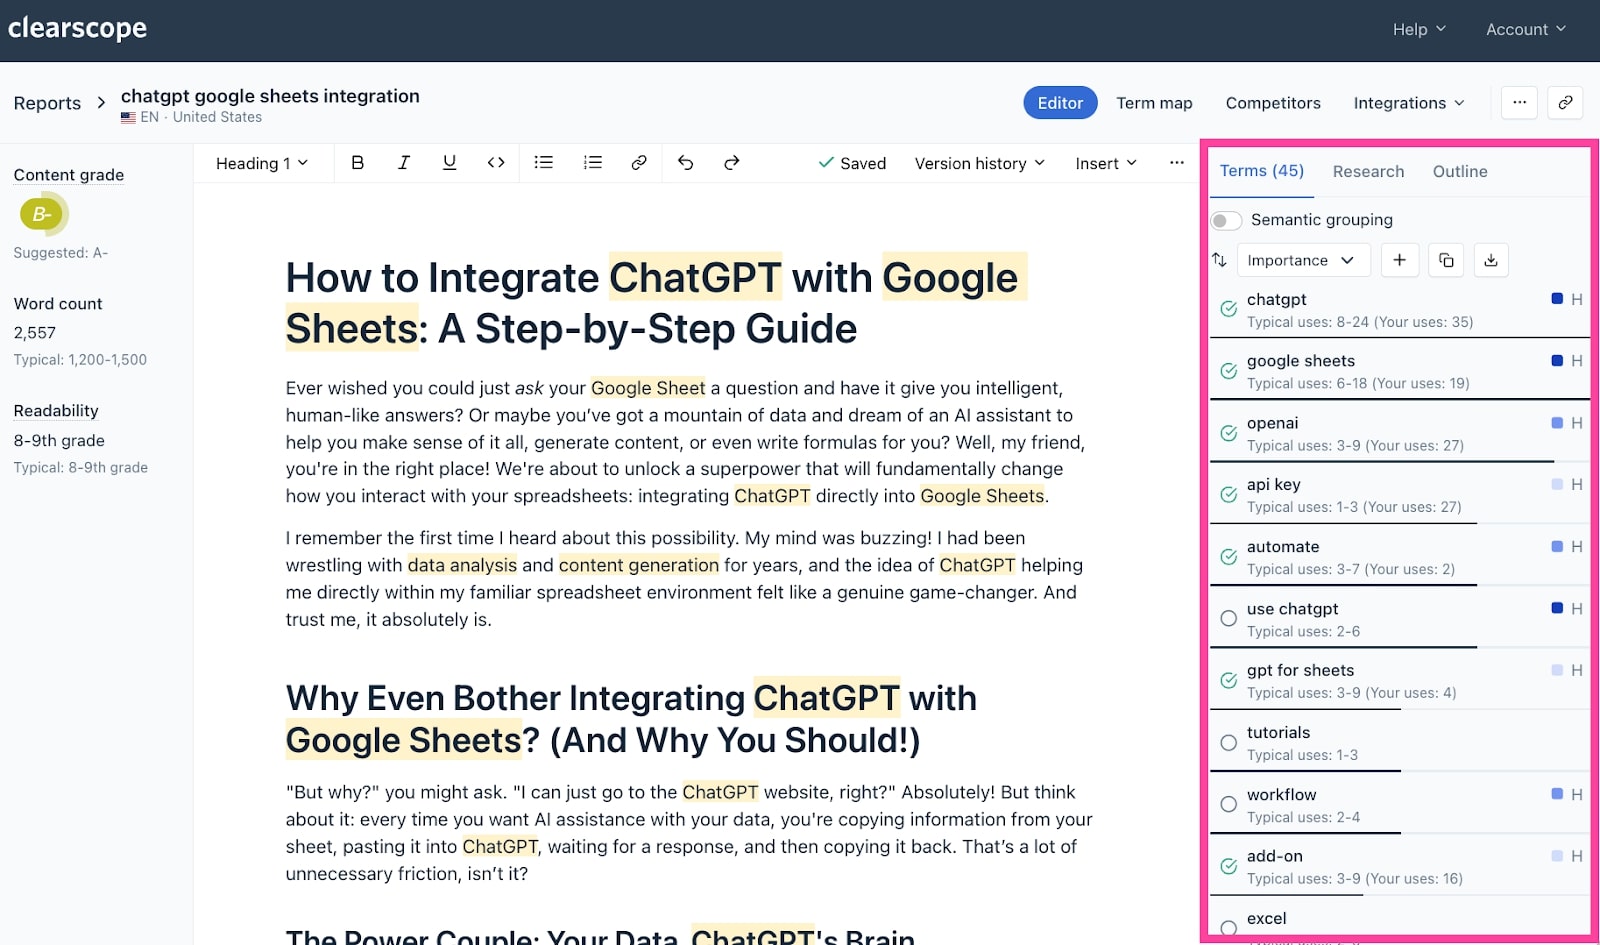Open the Help menu
The height and width of the screenshot is (945, 1600).
click(x=1419, y=30)
